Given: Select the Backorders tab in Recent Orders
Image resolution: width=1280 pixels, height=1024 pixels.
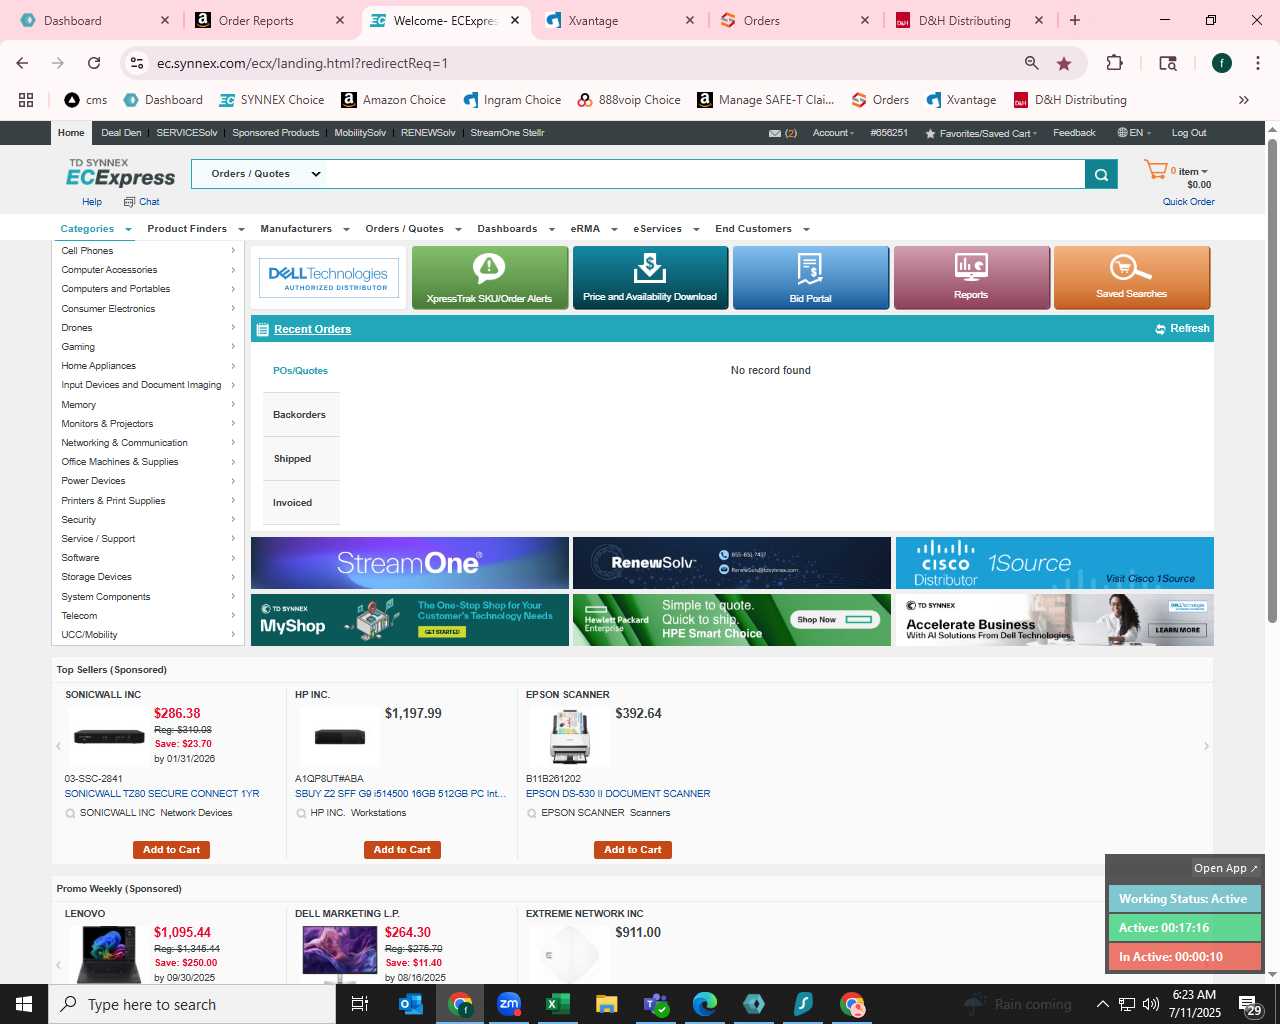Looking at the screenshot, I should (x=300, y=415).
